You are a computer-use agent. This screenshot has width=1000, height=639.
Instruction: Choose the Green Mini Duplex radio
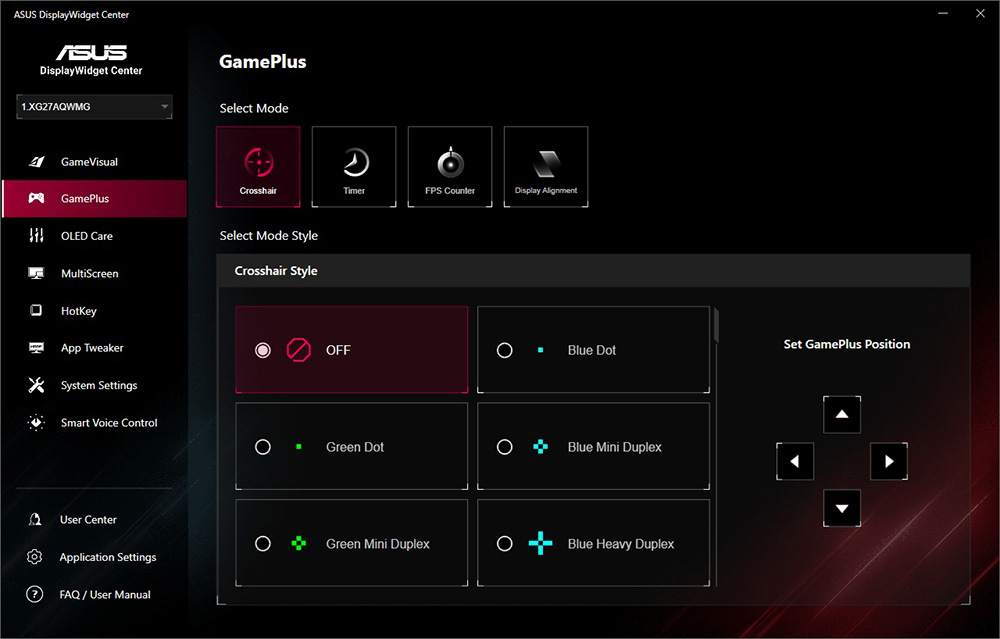pos(263,544)
